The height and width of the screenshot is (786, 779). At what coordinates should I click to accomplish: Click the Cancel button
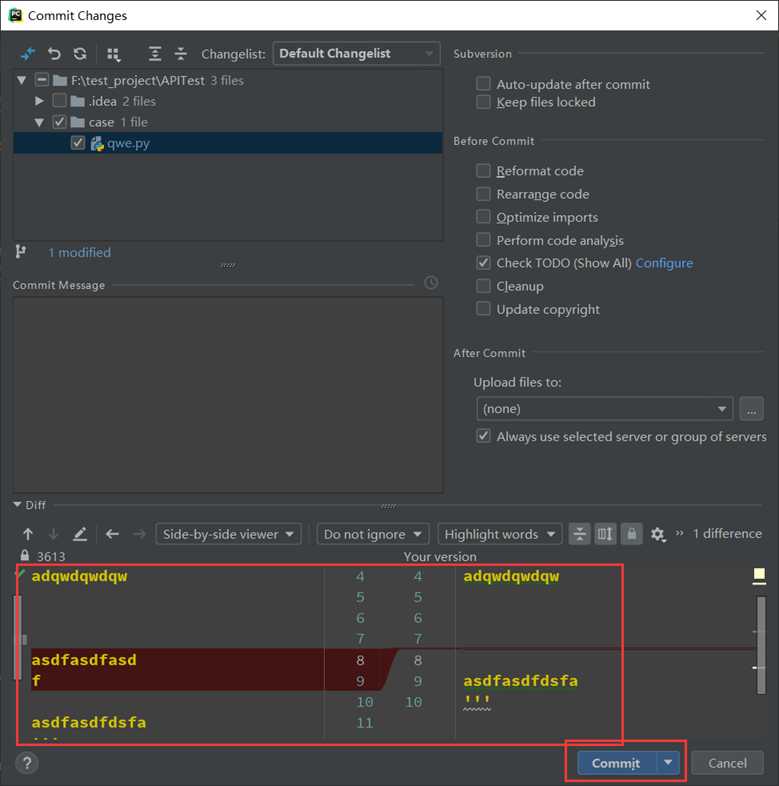point(727,763)
